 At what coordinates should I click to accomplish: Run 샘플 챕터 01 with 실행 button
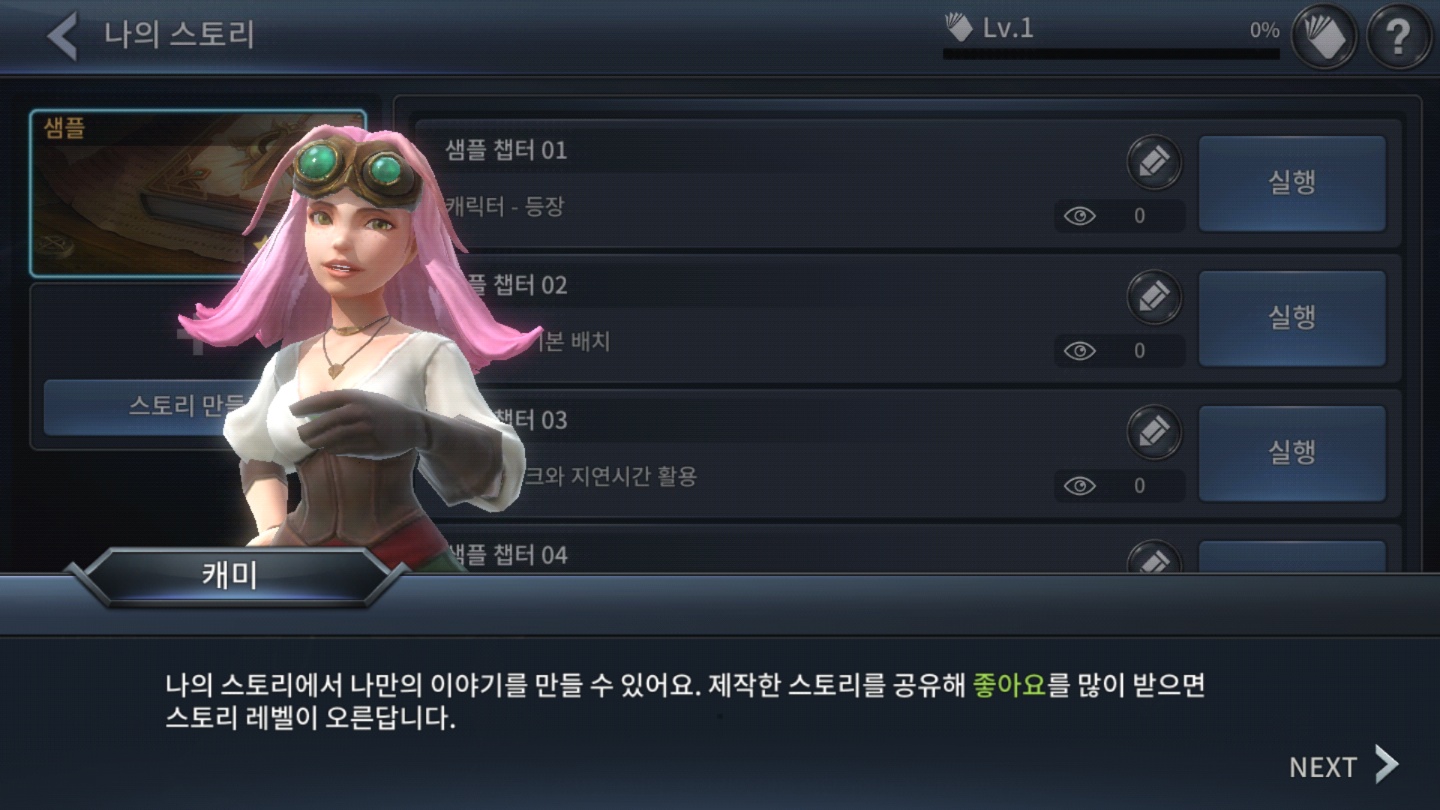pos(1292,183)
